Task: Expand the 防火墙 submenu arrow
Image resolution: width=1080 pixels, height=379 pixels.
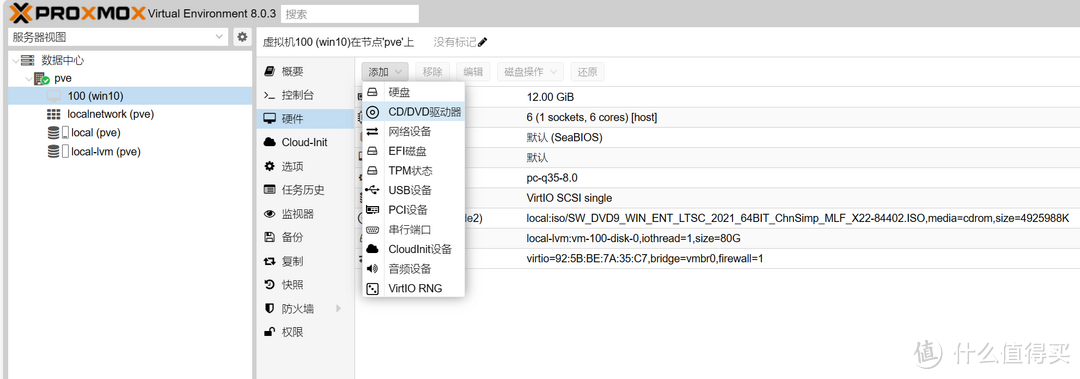Action: point(338,309)
